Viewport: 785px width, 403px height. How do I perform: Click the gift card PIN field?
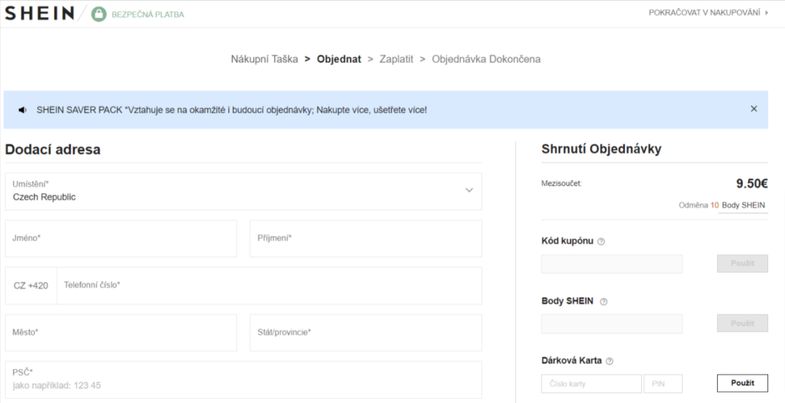point(663,383)
